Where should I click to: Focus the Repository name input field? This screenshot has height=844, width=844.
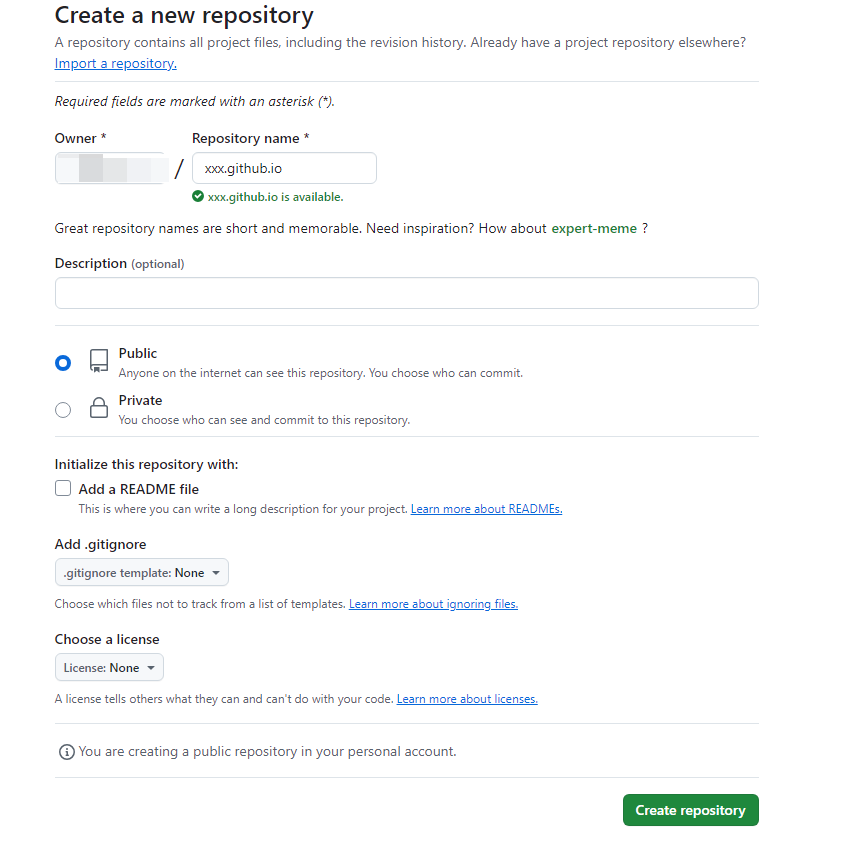[284, 168]
